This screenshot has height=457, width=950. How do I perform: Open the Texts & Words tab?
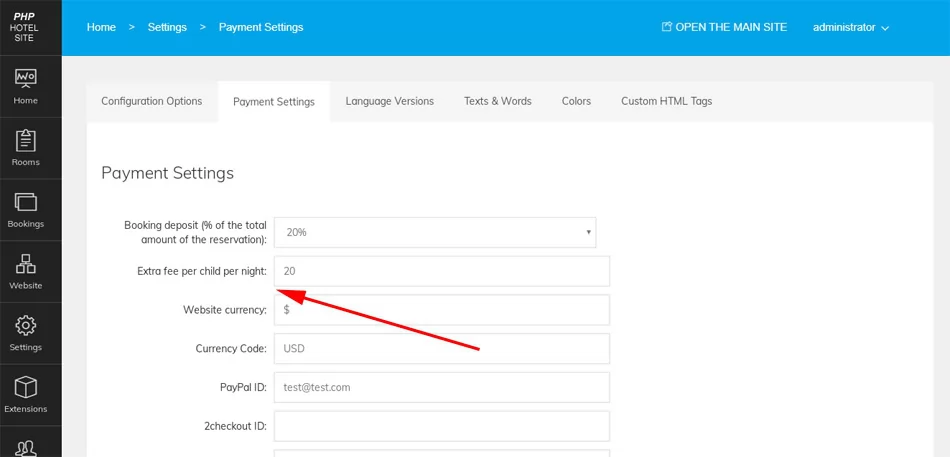point(498,101)
